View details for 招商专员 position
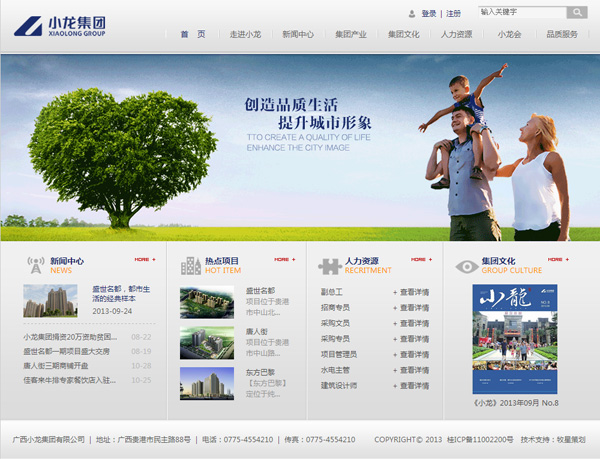This screenshot has height=459, width=600. [x=411, y=308]
